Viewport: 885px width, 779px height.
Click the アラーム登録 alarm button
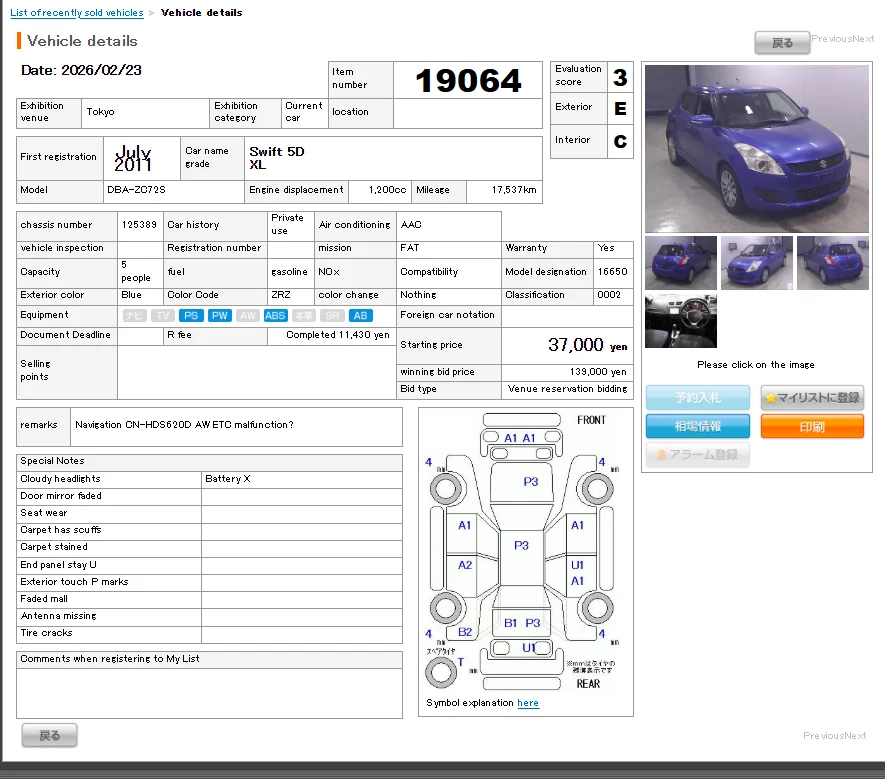pyautogui.click(x=698, y=454)
